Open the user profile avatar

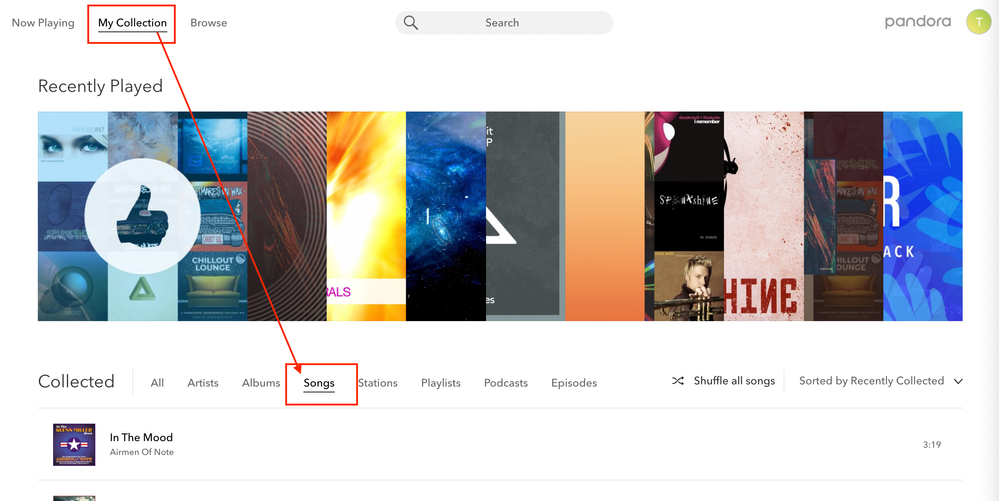pos(977,23)
